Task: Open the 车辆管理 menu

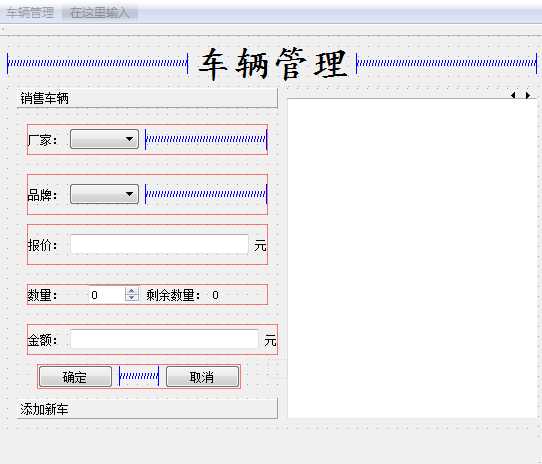Action: pyautogui.click(x=30, y=13)
